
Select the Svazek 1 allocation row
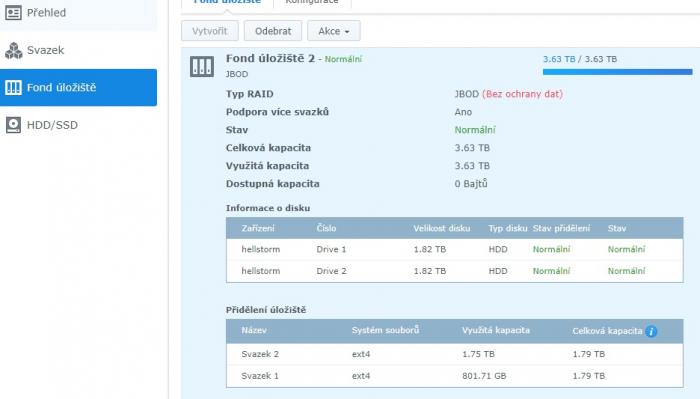[x=454, y=376]
